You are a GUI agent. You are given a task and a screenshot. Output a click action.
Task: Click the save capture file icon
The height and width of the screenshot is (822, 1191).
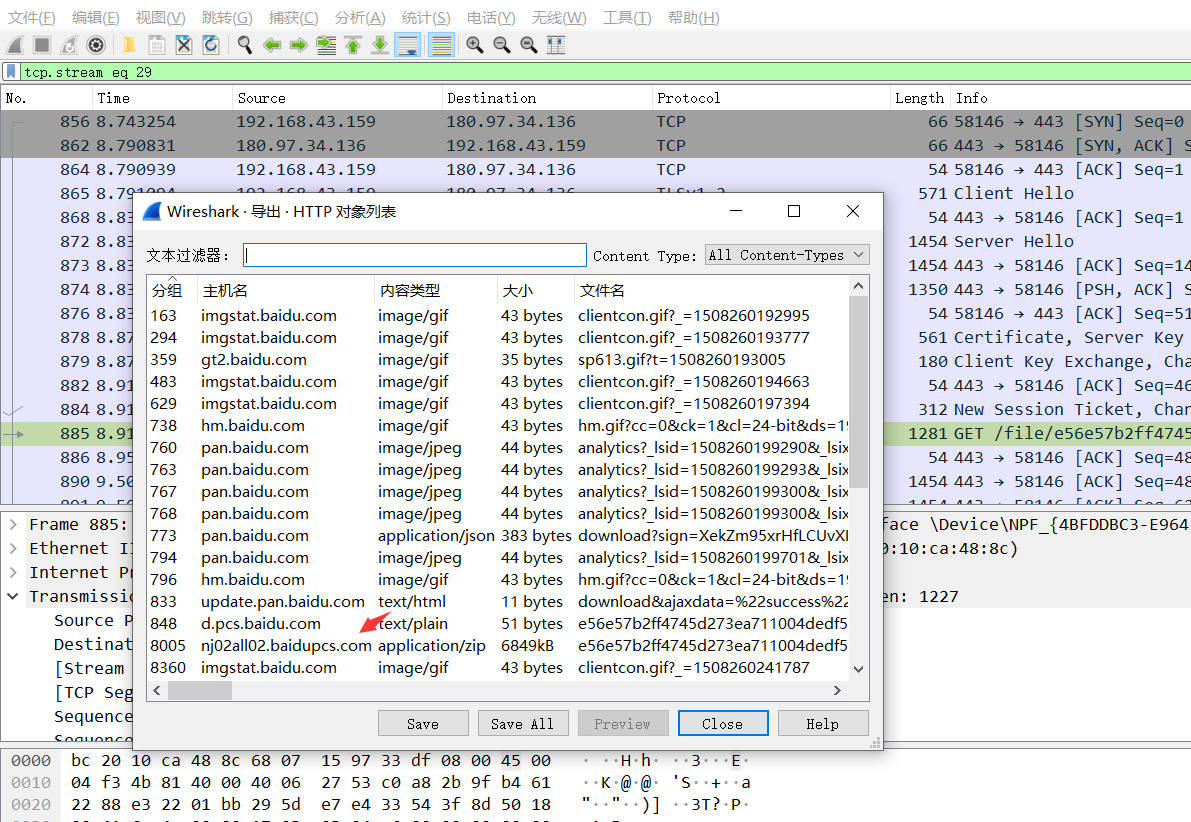[x=156, y=46]
